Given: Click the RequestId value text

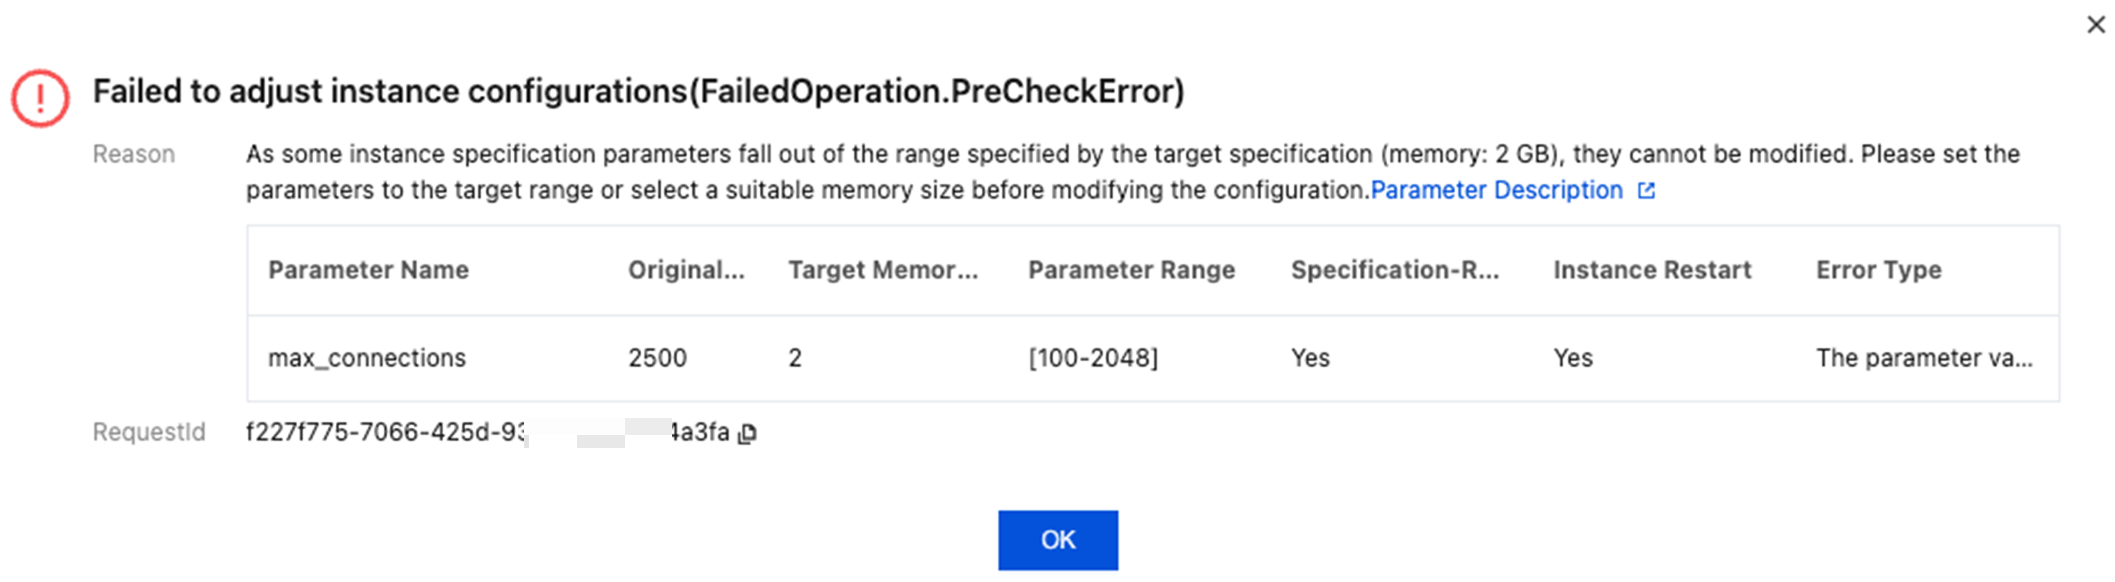Looking at the screenshot, I should [x=385, y=432].
